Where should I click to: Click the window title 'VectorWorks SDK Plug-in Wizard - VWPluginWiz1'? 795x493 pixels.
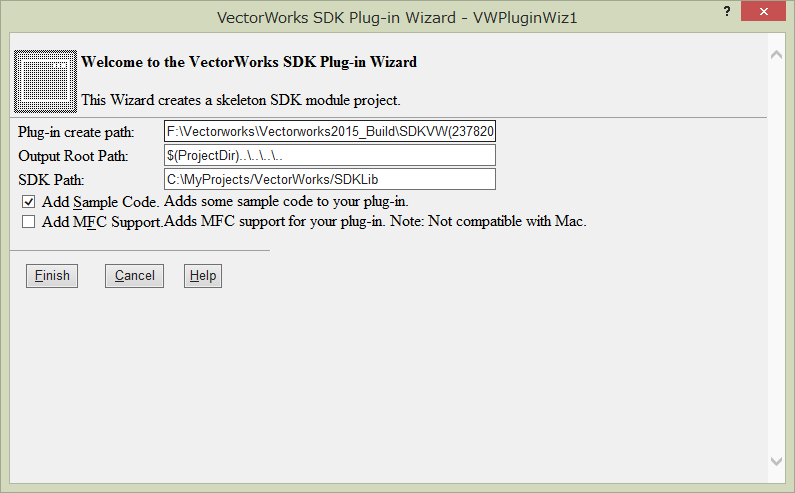coord(397,18)
